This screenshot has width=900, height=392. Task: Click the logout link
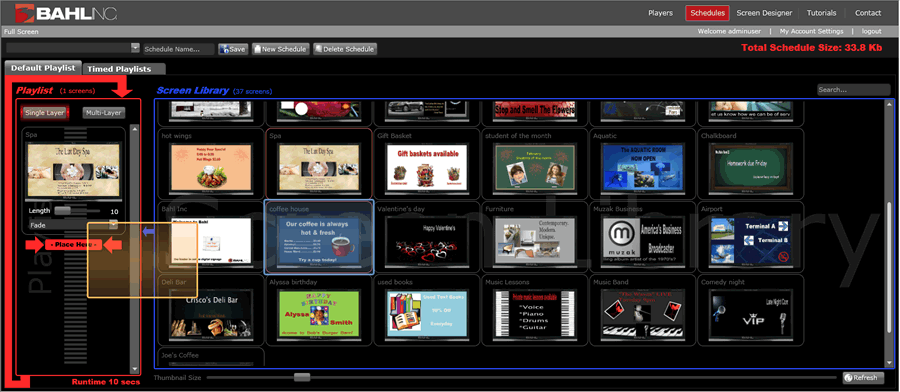[871, 32]
